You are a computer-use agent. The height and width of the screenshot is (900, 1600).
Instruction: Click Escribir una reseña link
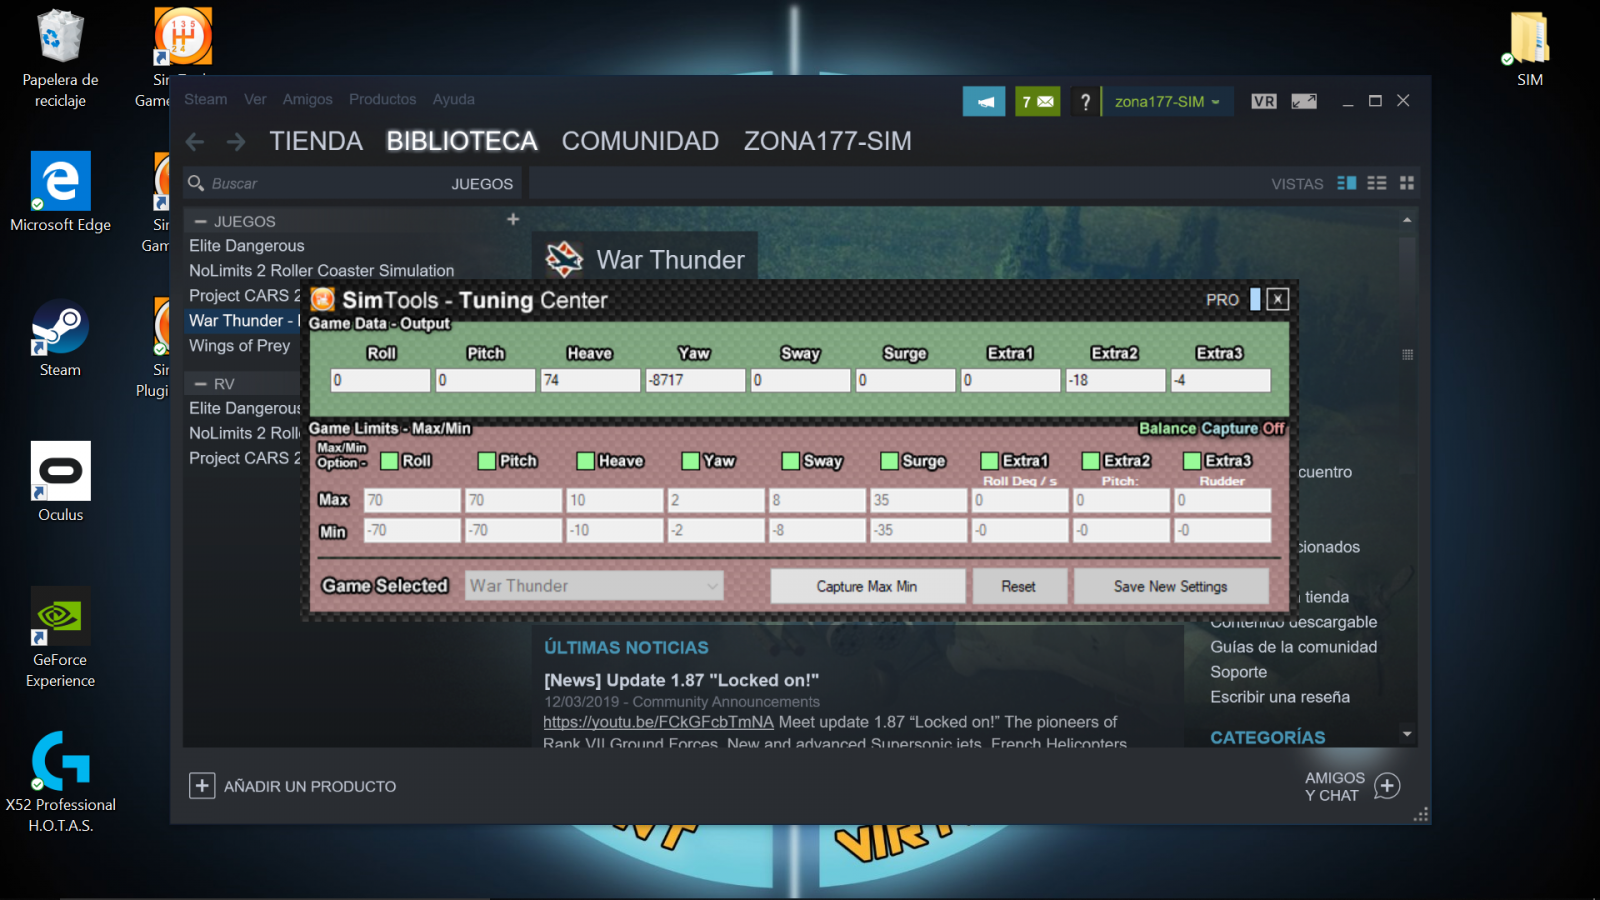click(1280, 697)
